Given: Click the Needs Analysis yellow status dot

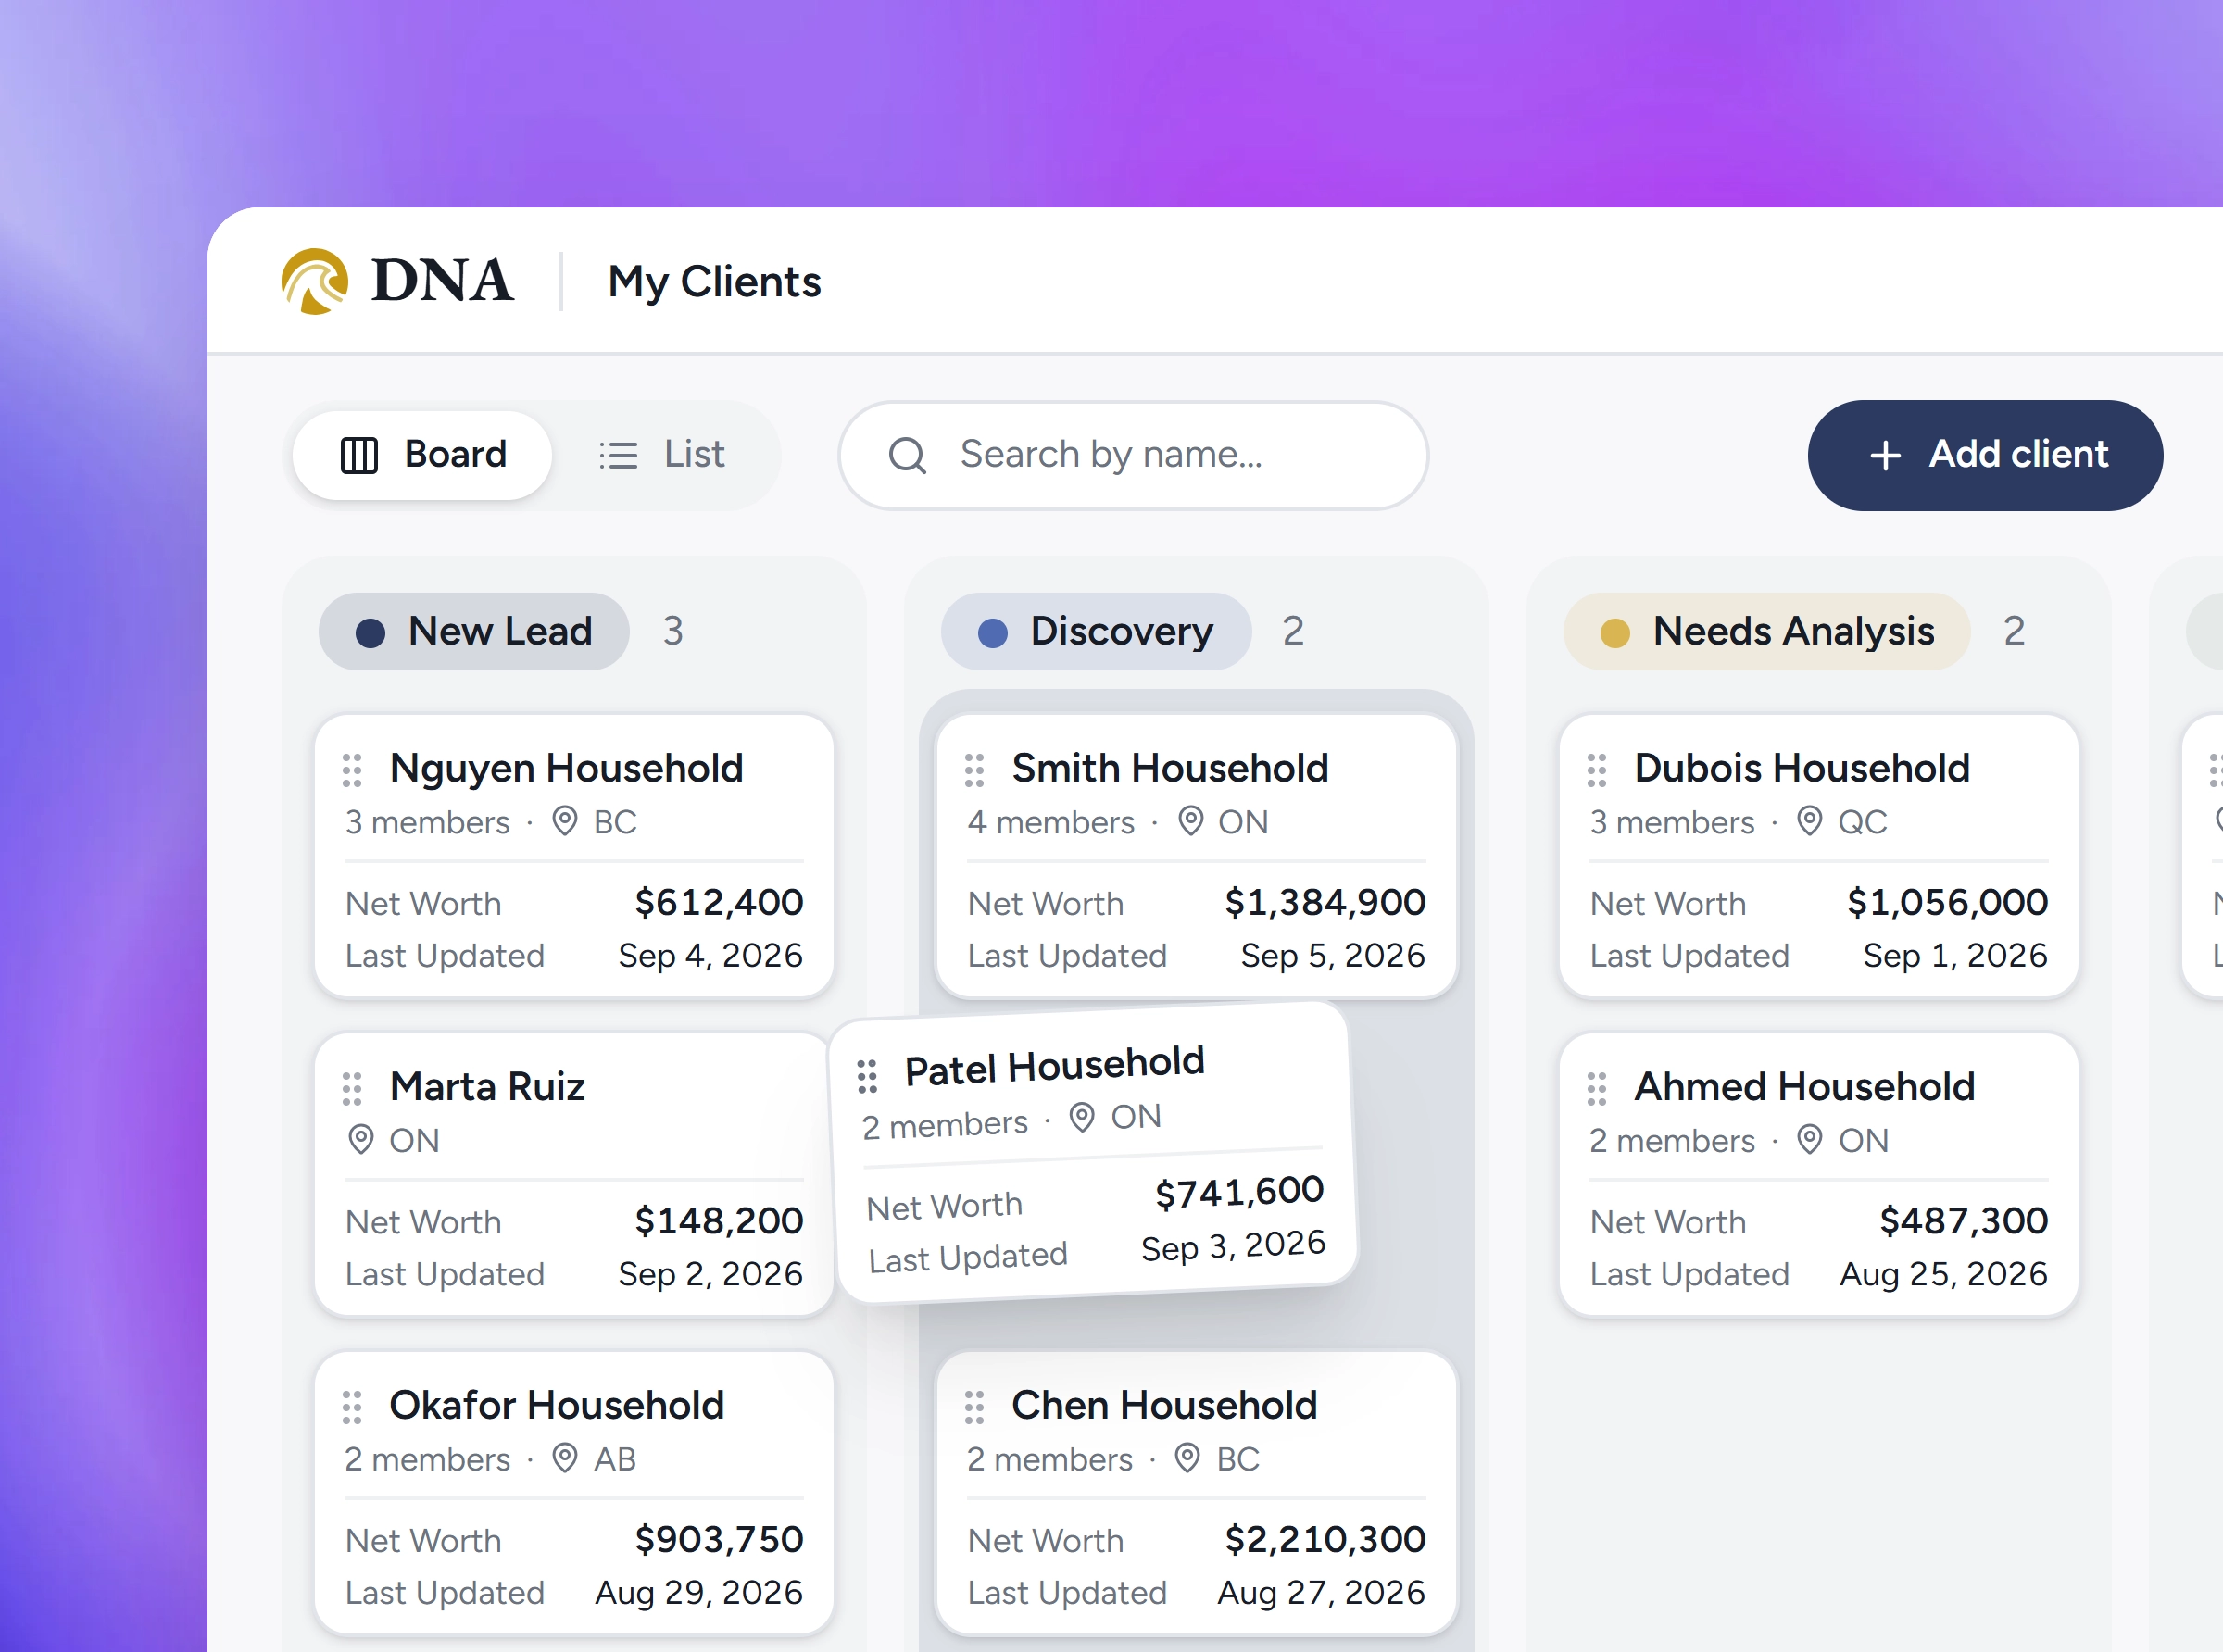Looking at the screenshot, I should 1615,633.
